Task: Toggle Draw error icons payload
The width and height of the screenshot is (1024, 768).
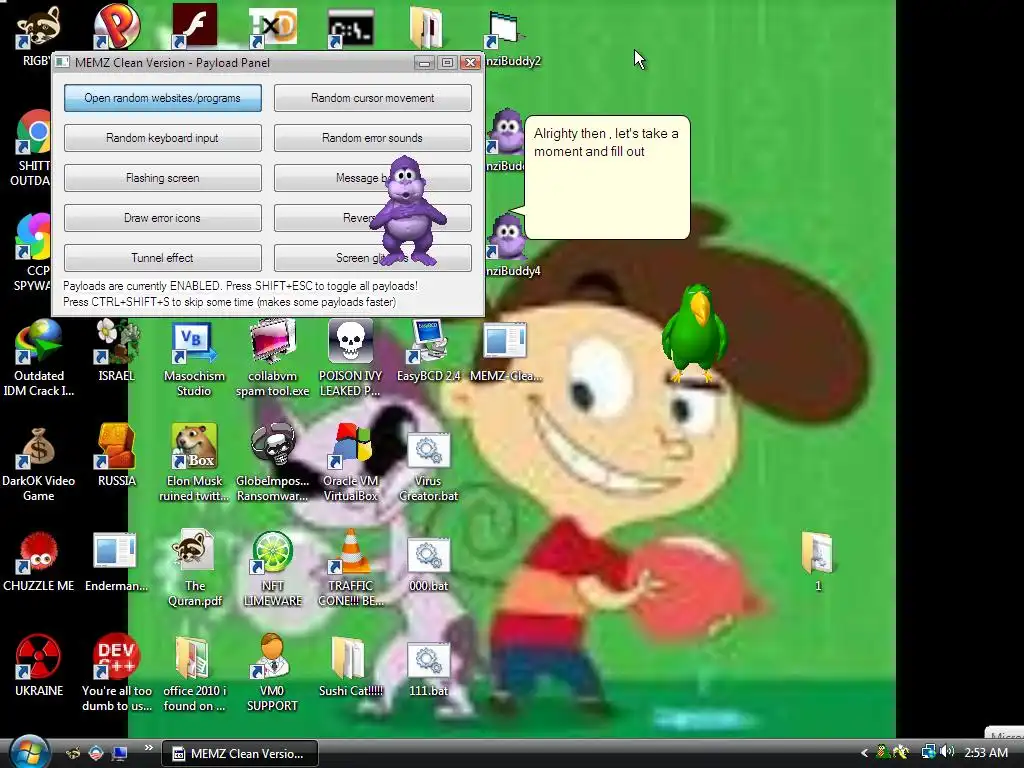Action: (163, 217)
